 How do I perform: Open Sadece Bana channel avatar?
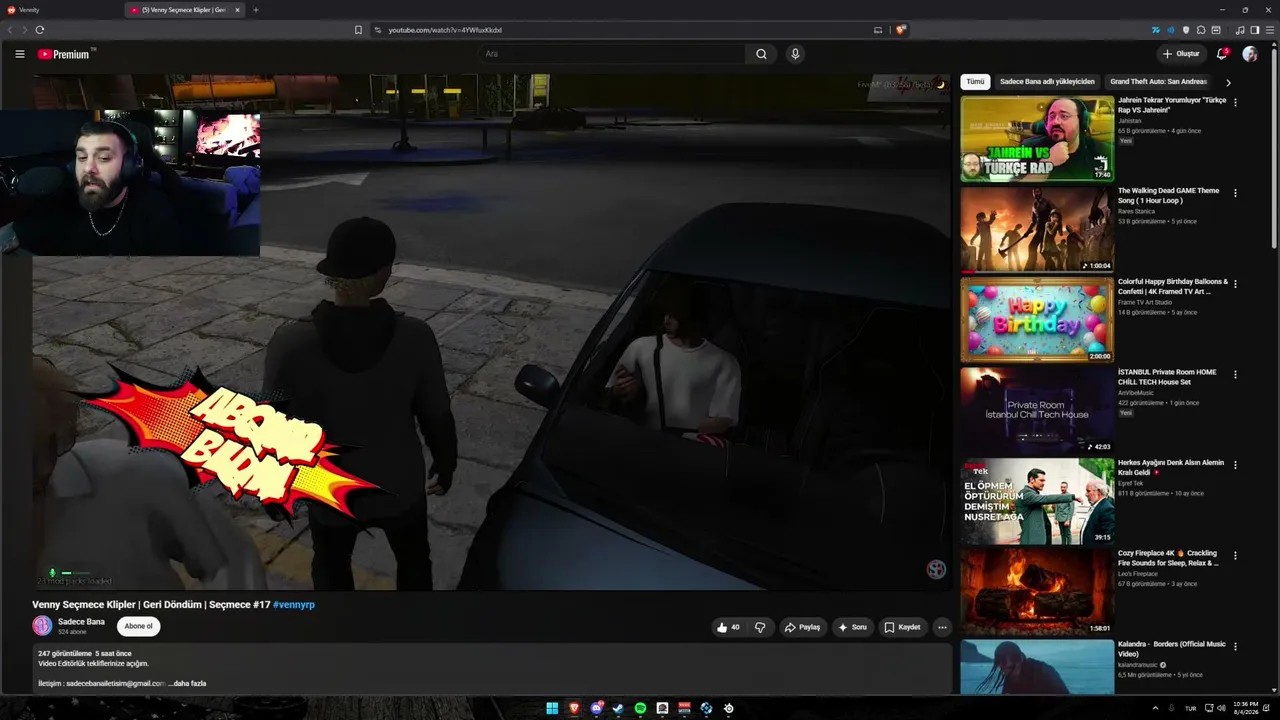(42, 626)
